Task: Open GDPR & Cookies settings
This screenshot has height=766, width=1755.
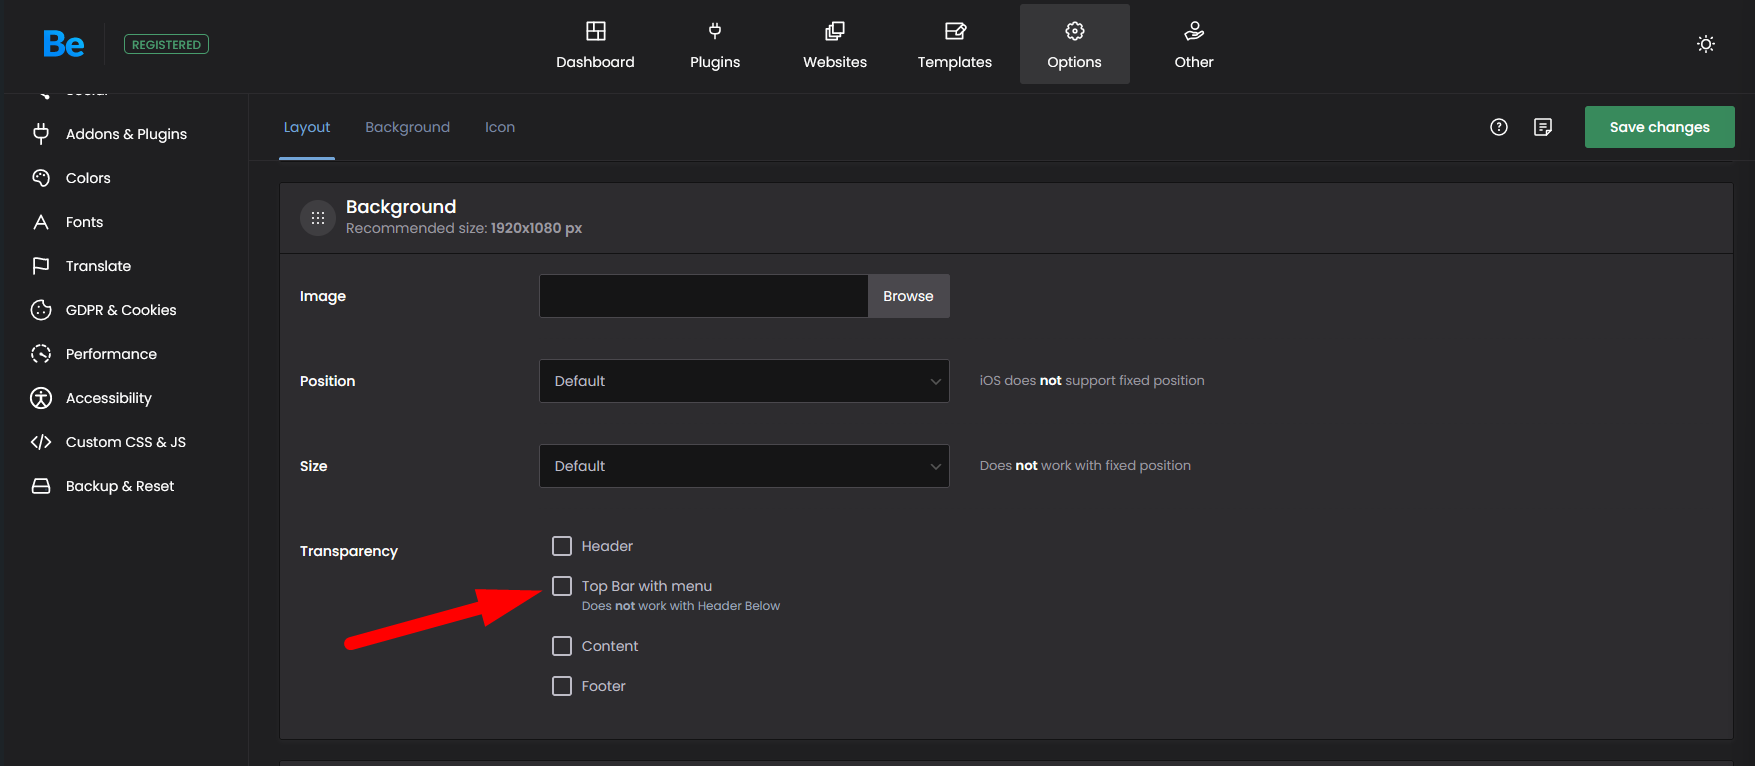Action: coord(121,310)
